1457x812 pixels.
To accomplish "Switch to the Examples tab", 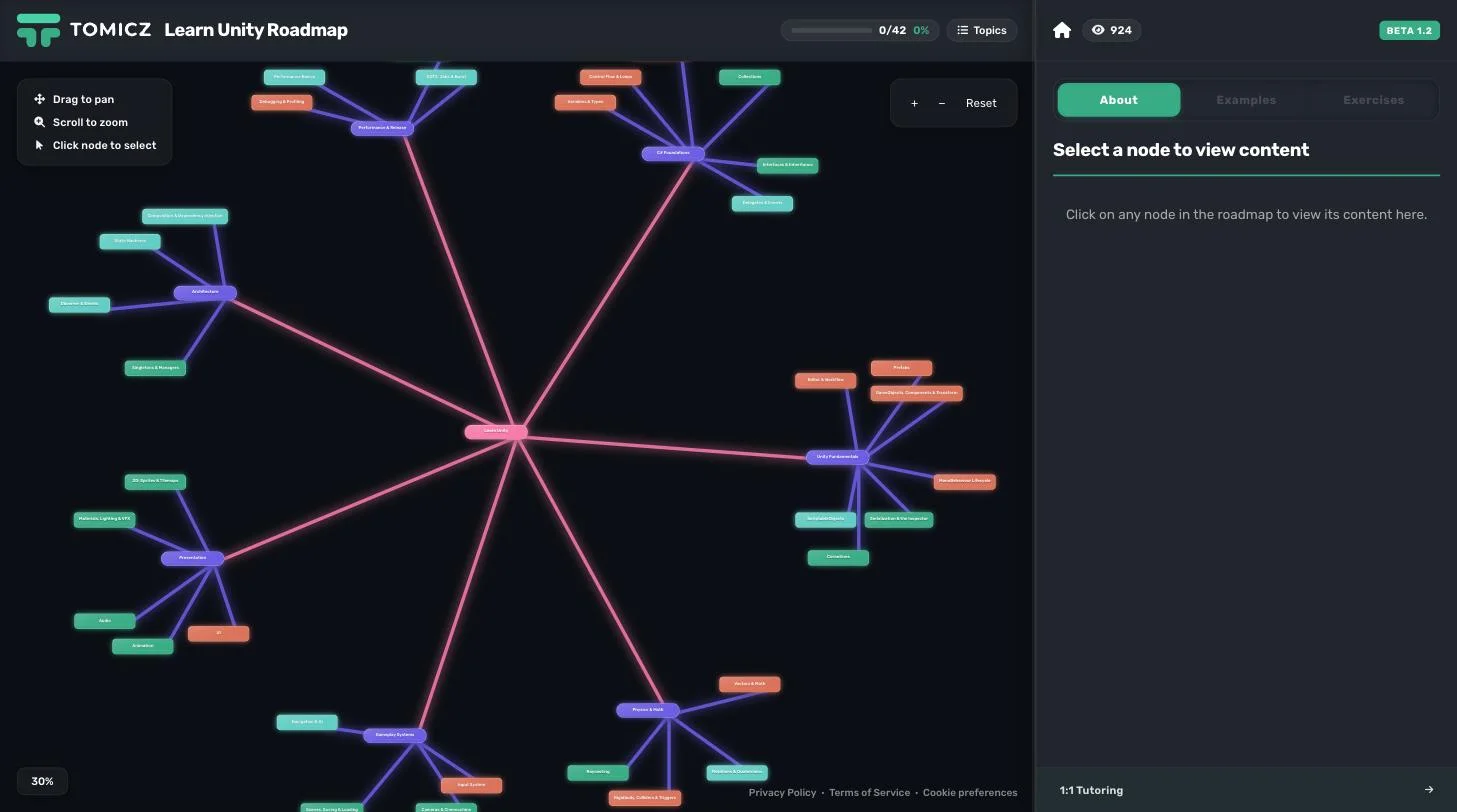I will 1246,100.
